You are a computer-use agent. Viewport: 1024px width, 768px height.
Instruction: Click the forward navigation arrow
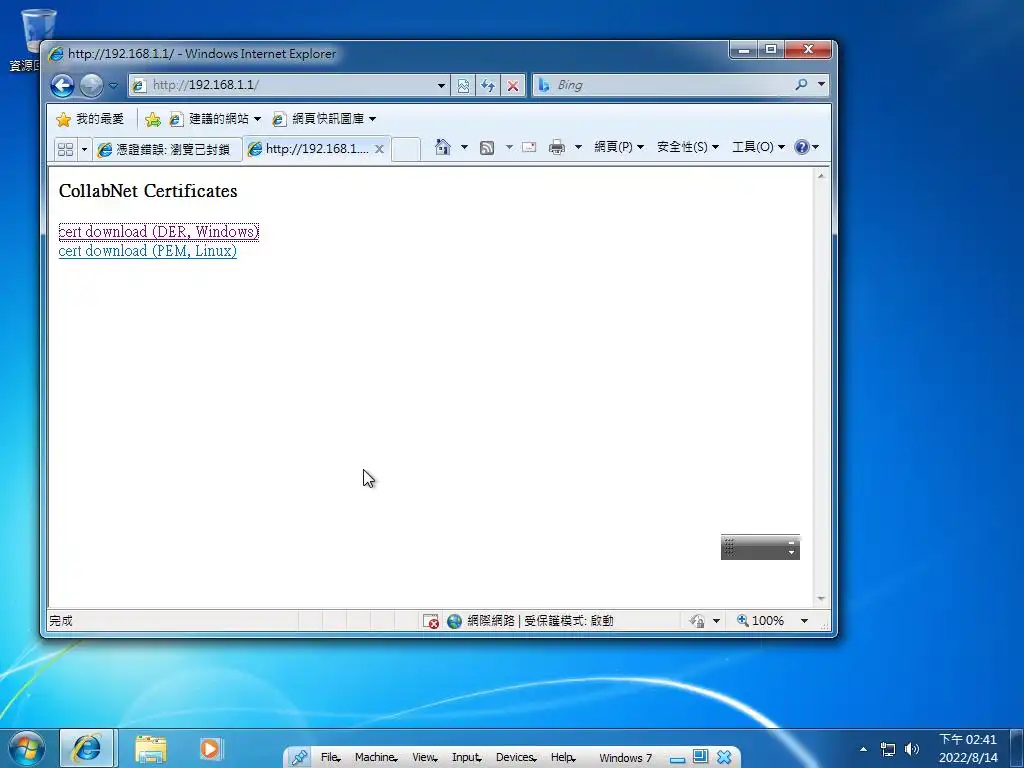91,86
